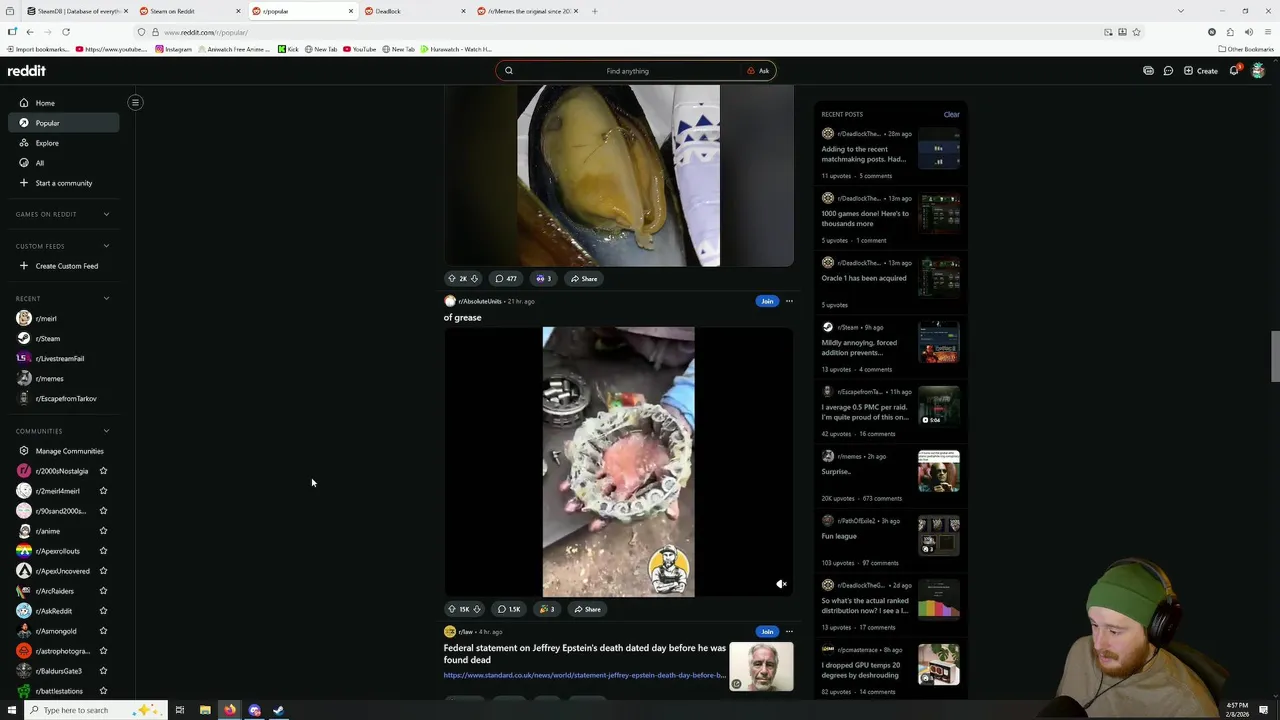Screen dimensions: 1280x720
Task: Open the Explore page
Action: pos(63,143)
